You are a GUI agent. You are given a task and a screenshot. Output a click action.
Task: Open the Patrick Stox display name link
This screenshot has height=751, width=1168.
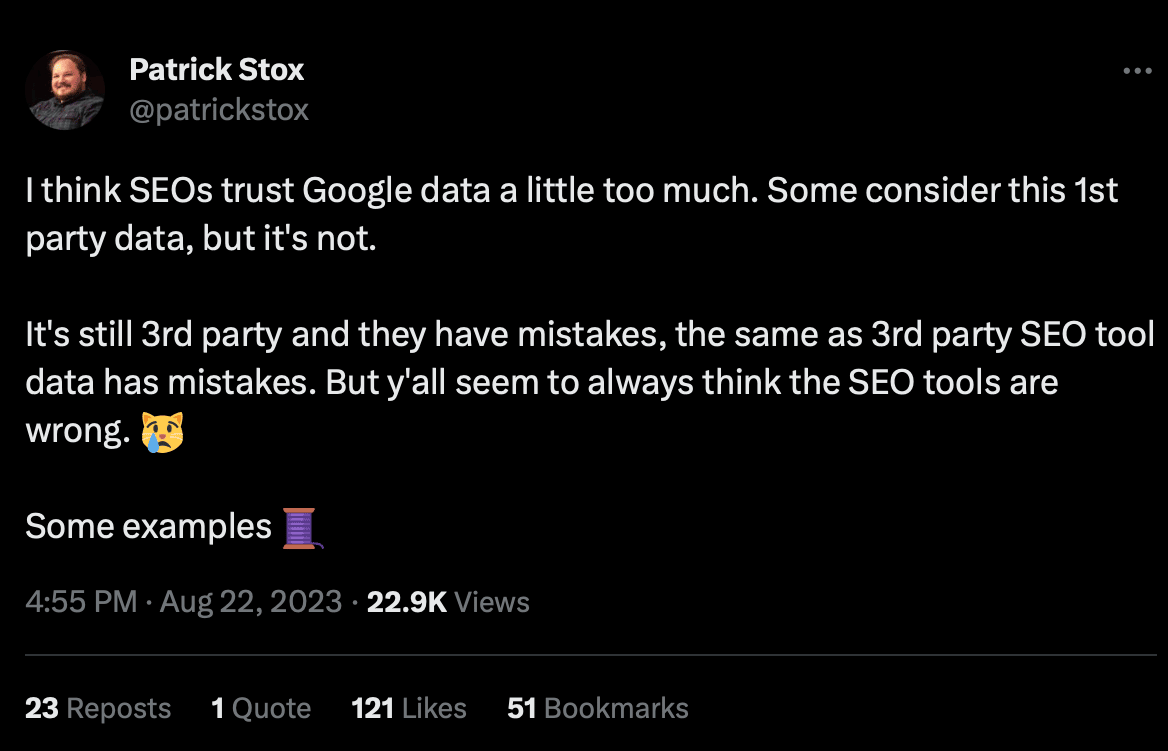[216, 70]
